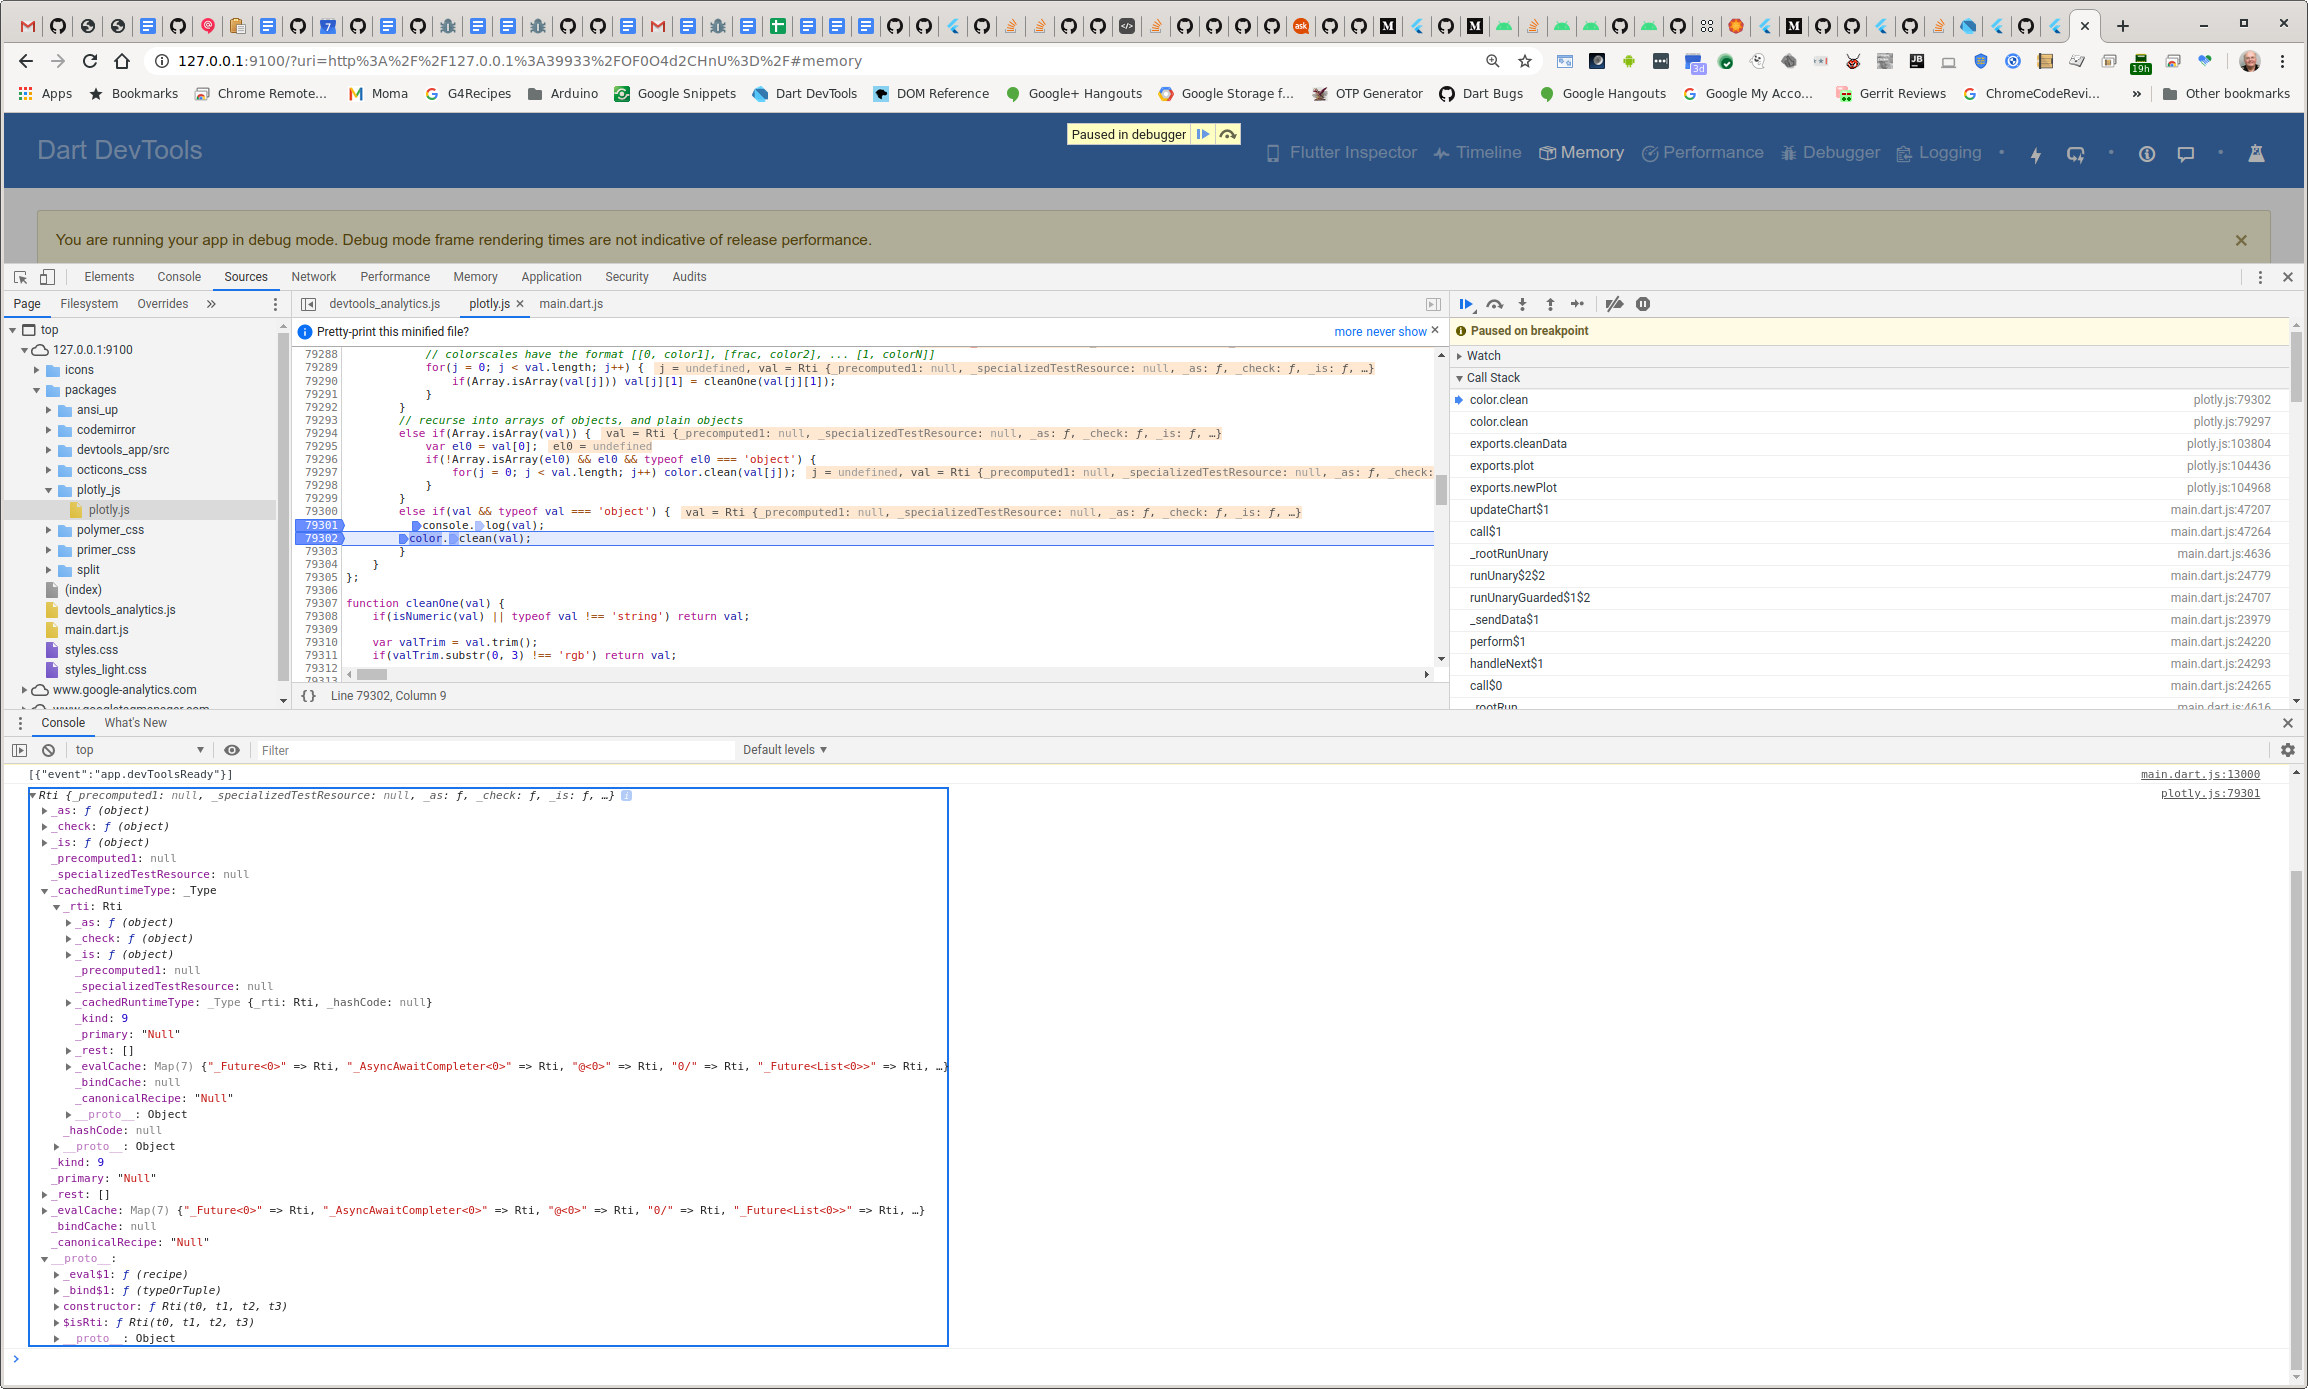2308x1389 pixels.
Task: Clear the console with the ban icon
Action: point(48,750)
